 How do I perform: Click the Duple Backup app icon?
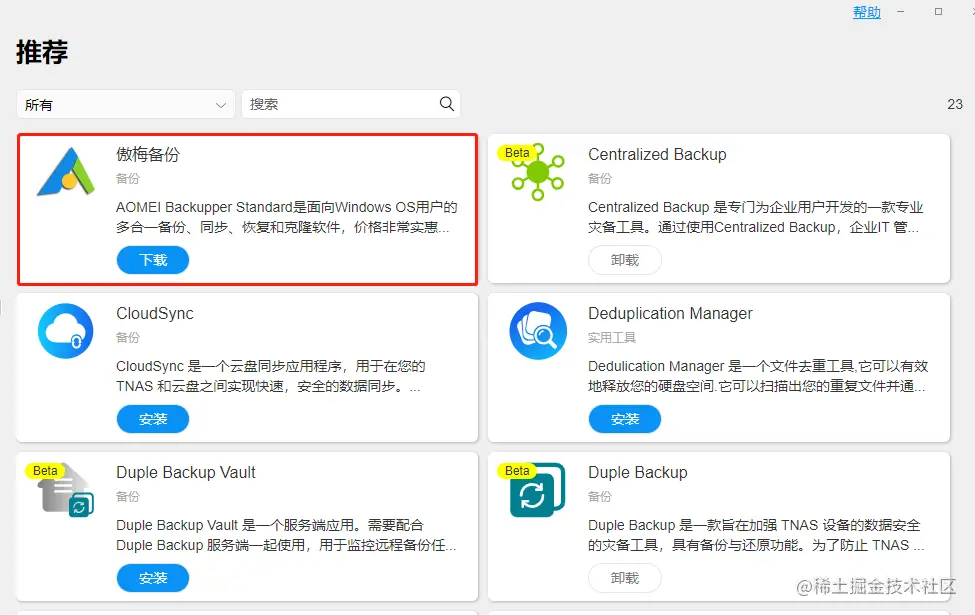[x=538, y=490]
